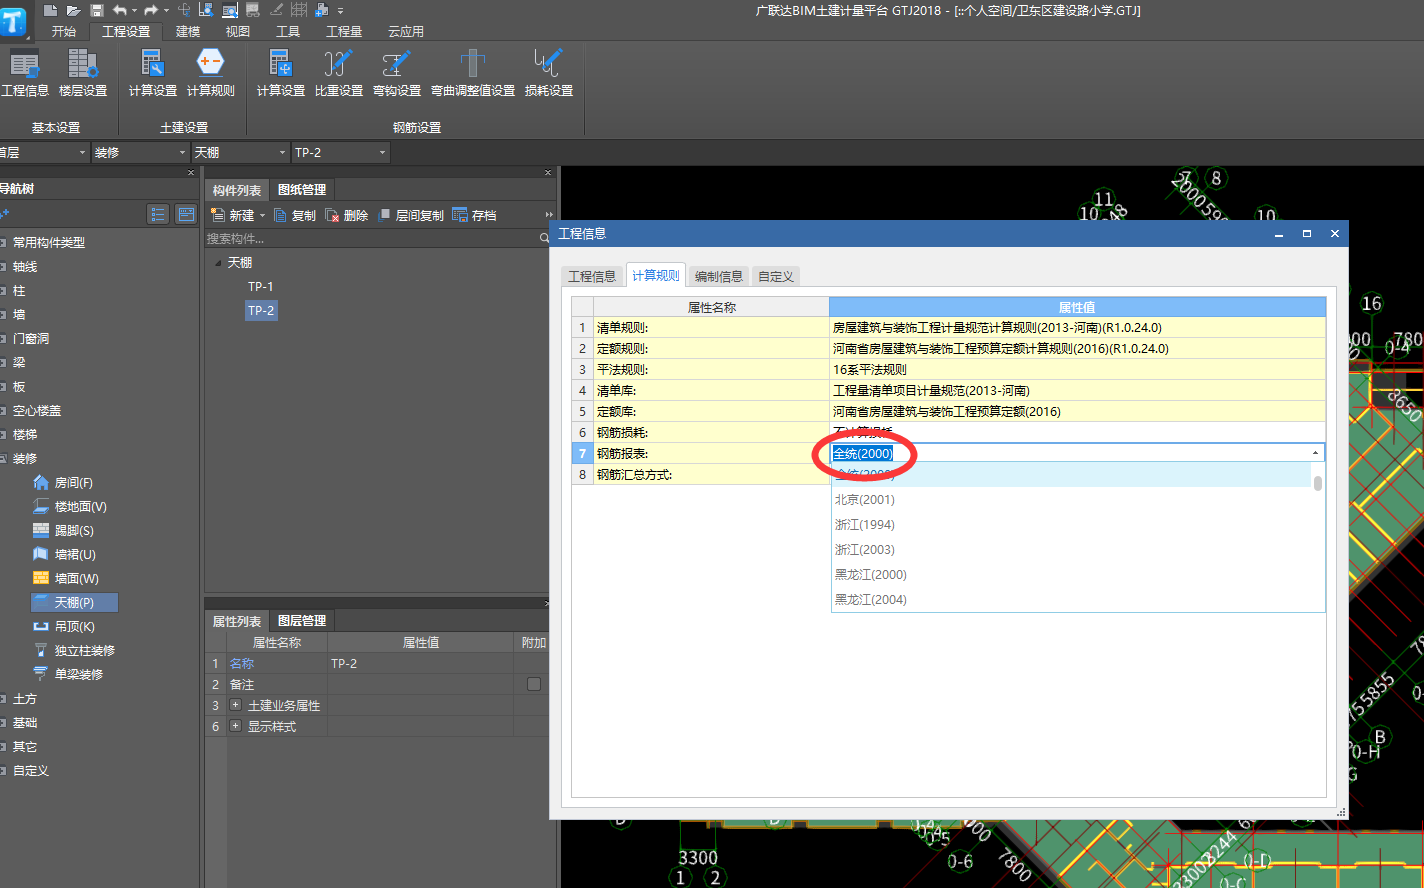Select 房间(F) in the navigation tree
Image resolution: width=1424 pixels, height=888 pixels.
[x=64, y=482]
